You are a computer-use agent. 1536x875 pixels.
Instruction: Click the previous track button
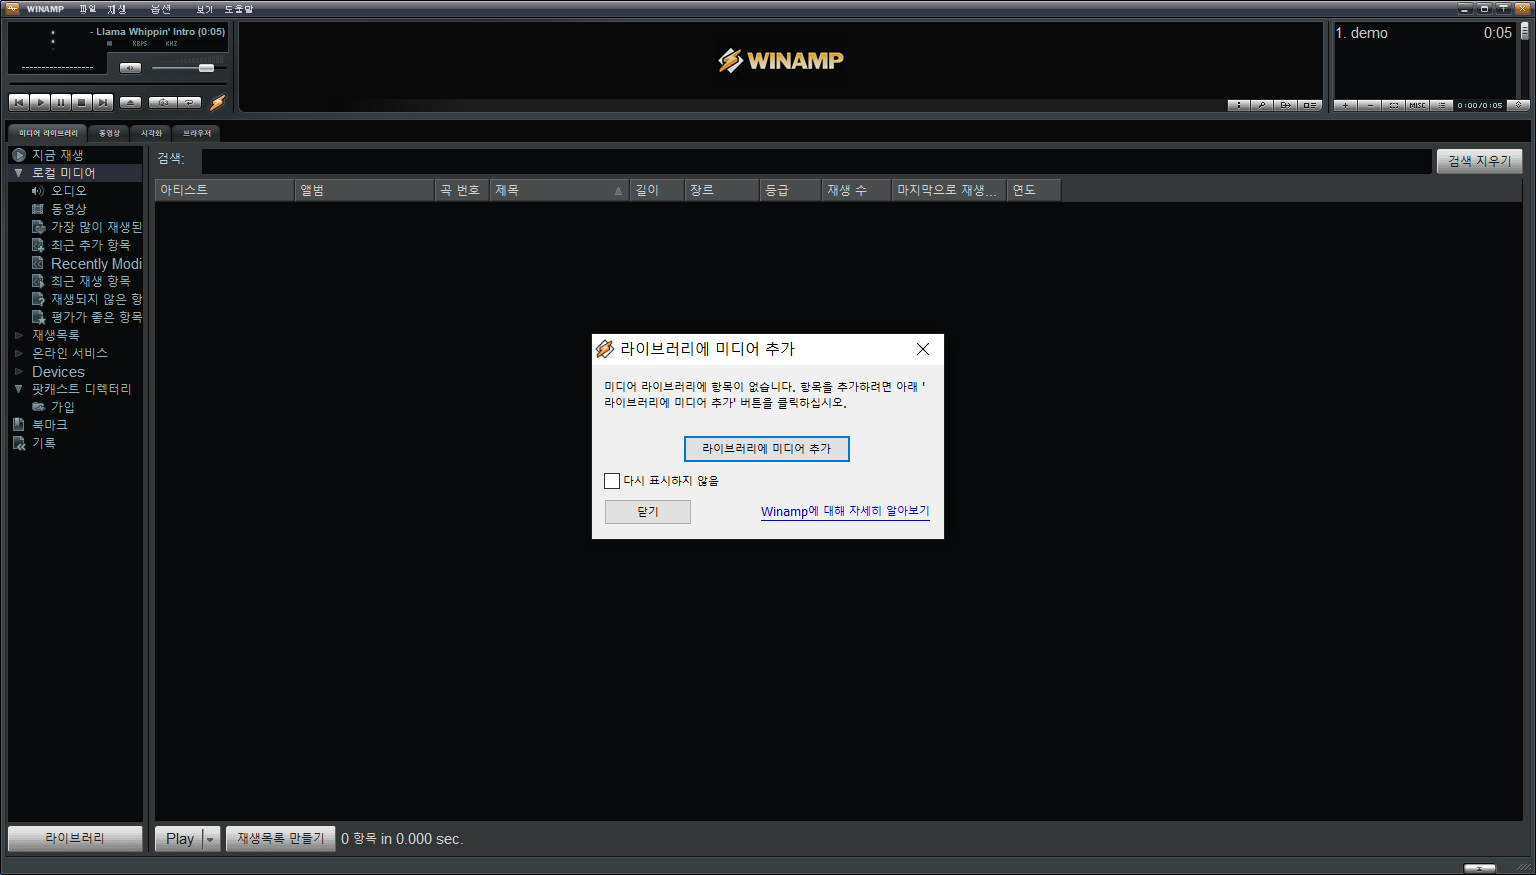click(19, 102)
